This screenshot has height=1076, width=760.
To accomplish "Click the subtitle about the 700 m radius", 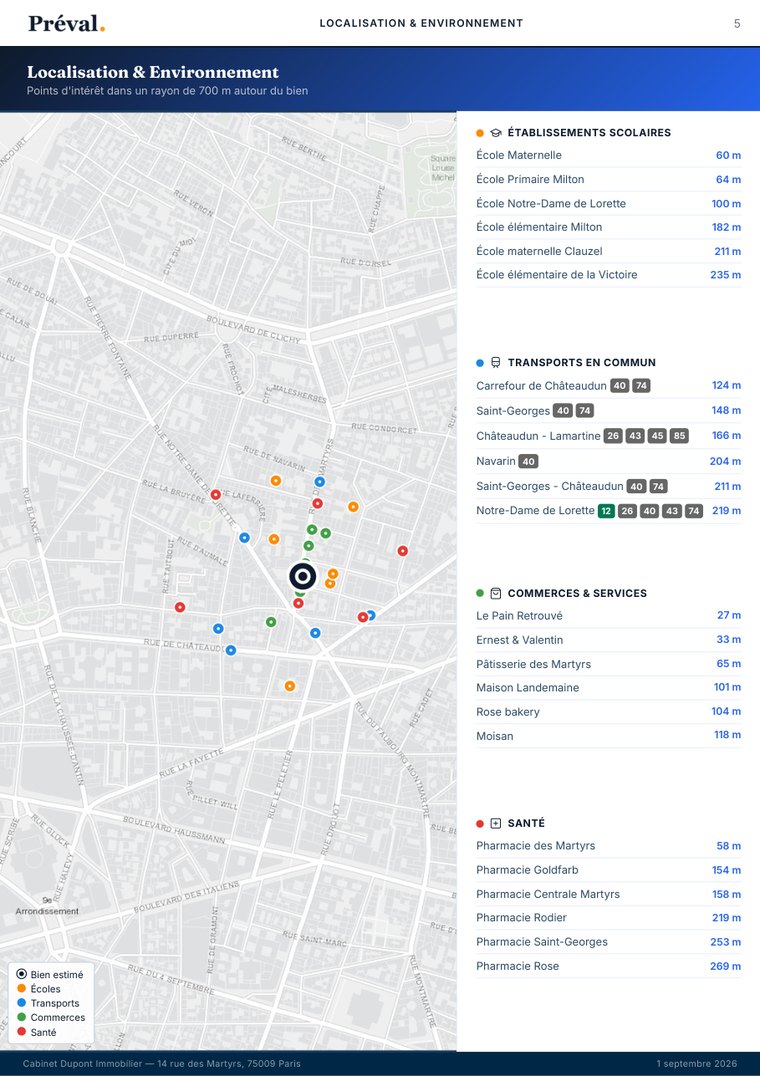I will point(167,91).
